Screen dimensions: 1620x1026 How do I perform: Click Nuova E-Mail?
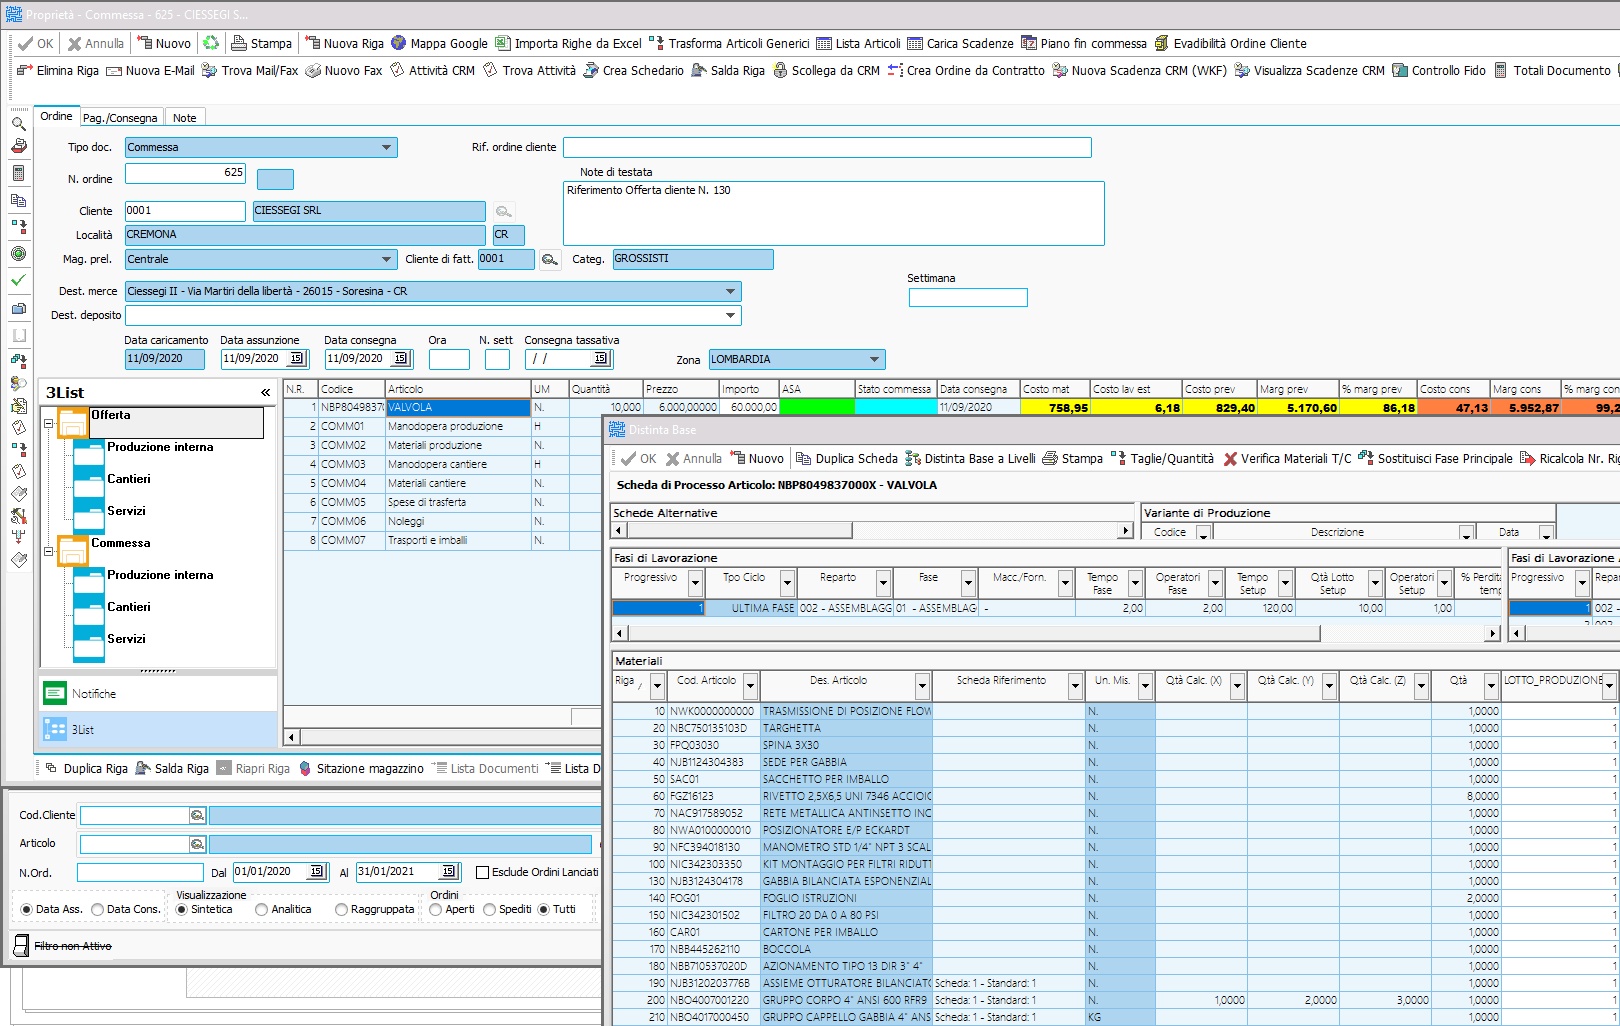(150, 70)
